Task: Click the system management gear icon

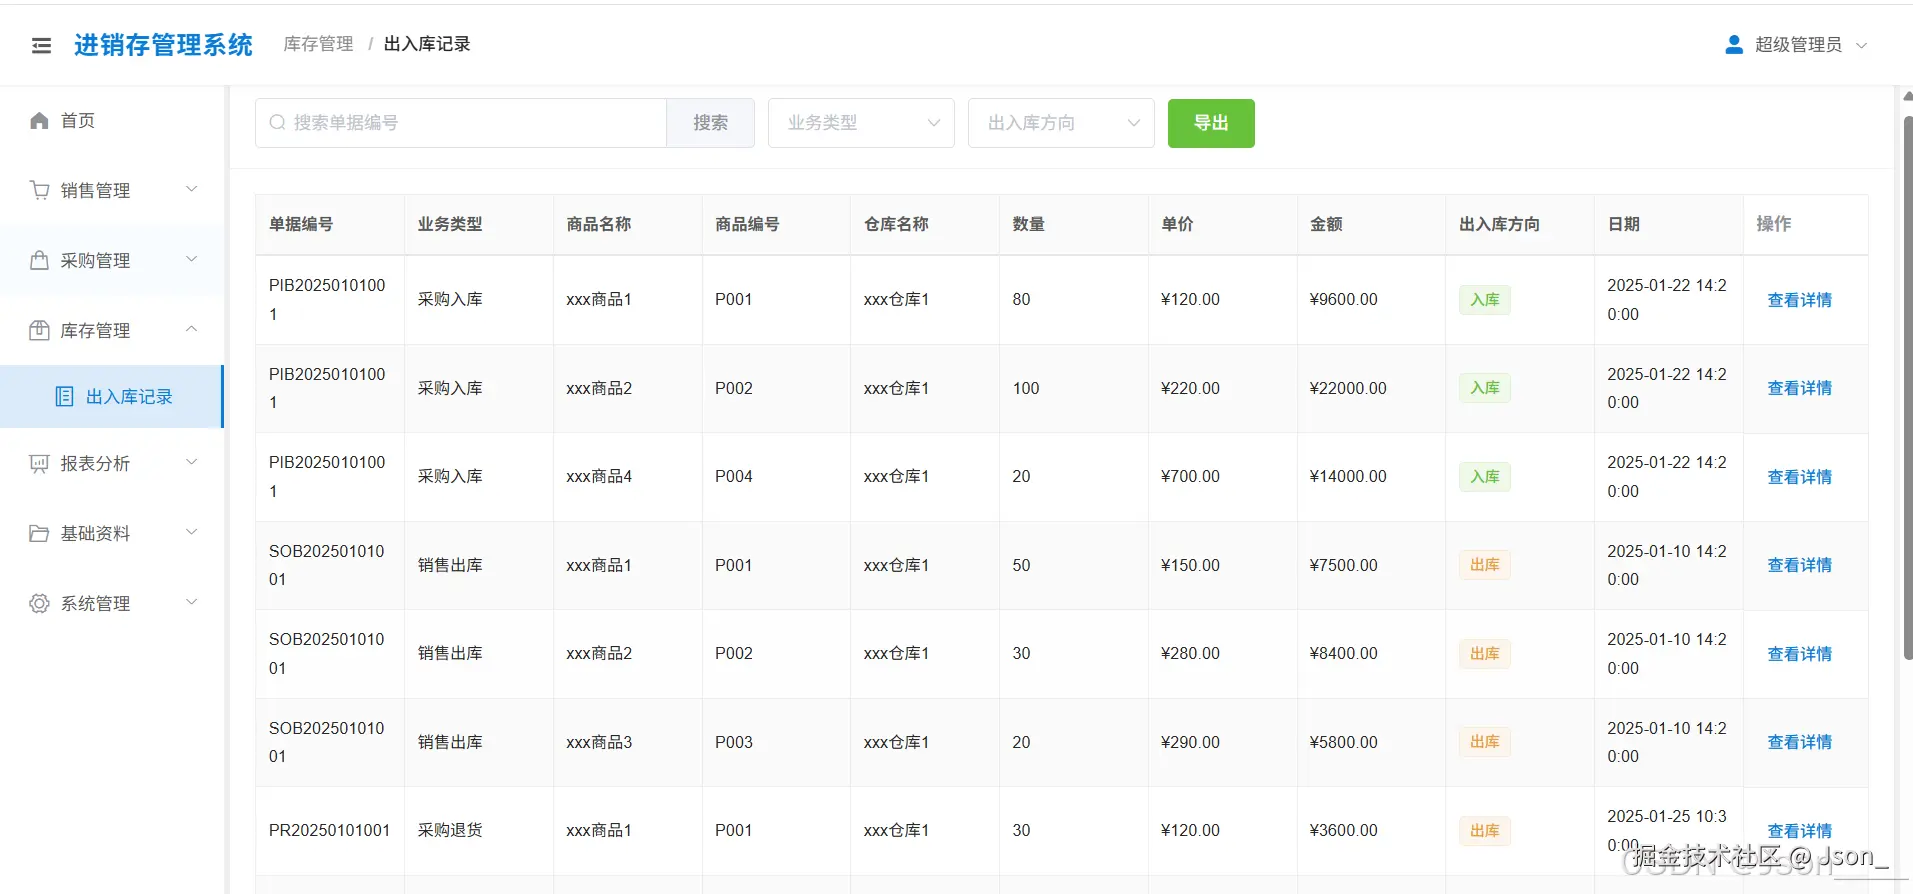Action: pyautogui.click(x=39, y=603)
